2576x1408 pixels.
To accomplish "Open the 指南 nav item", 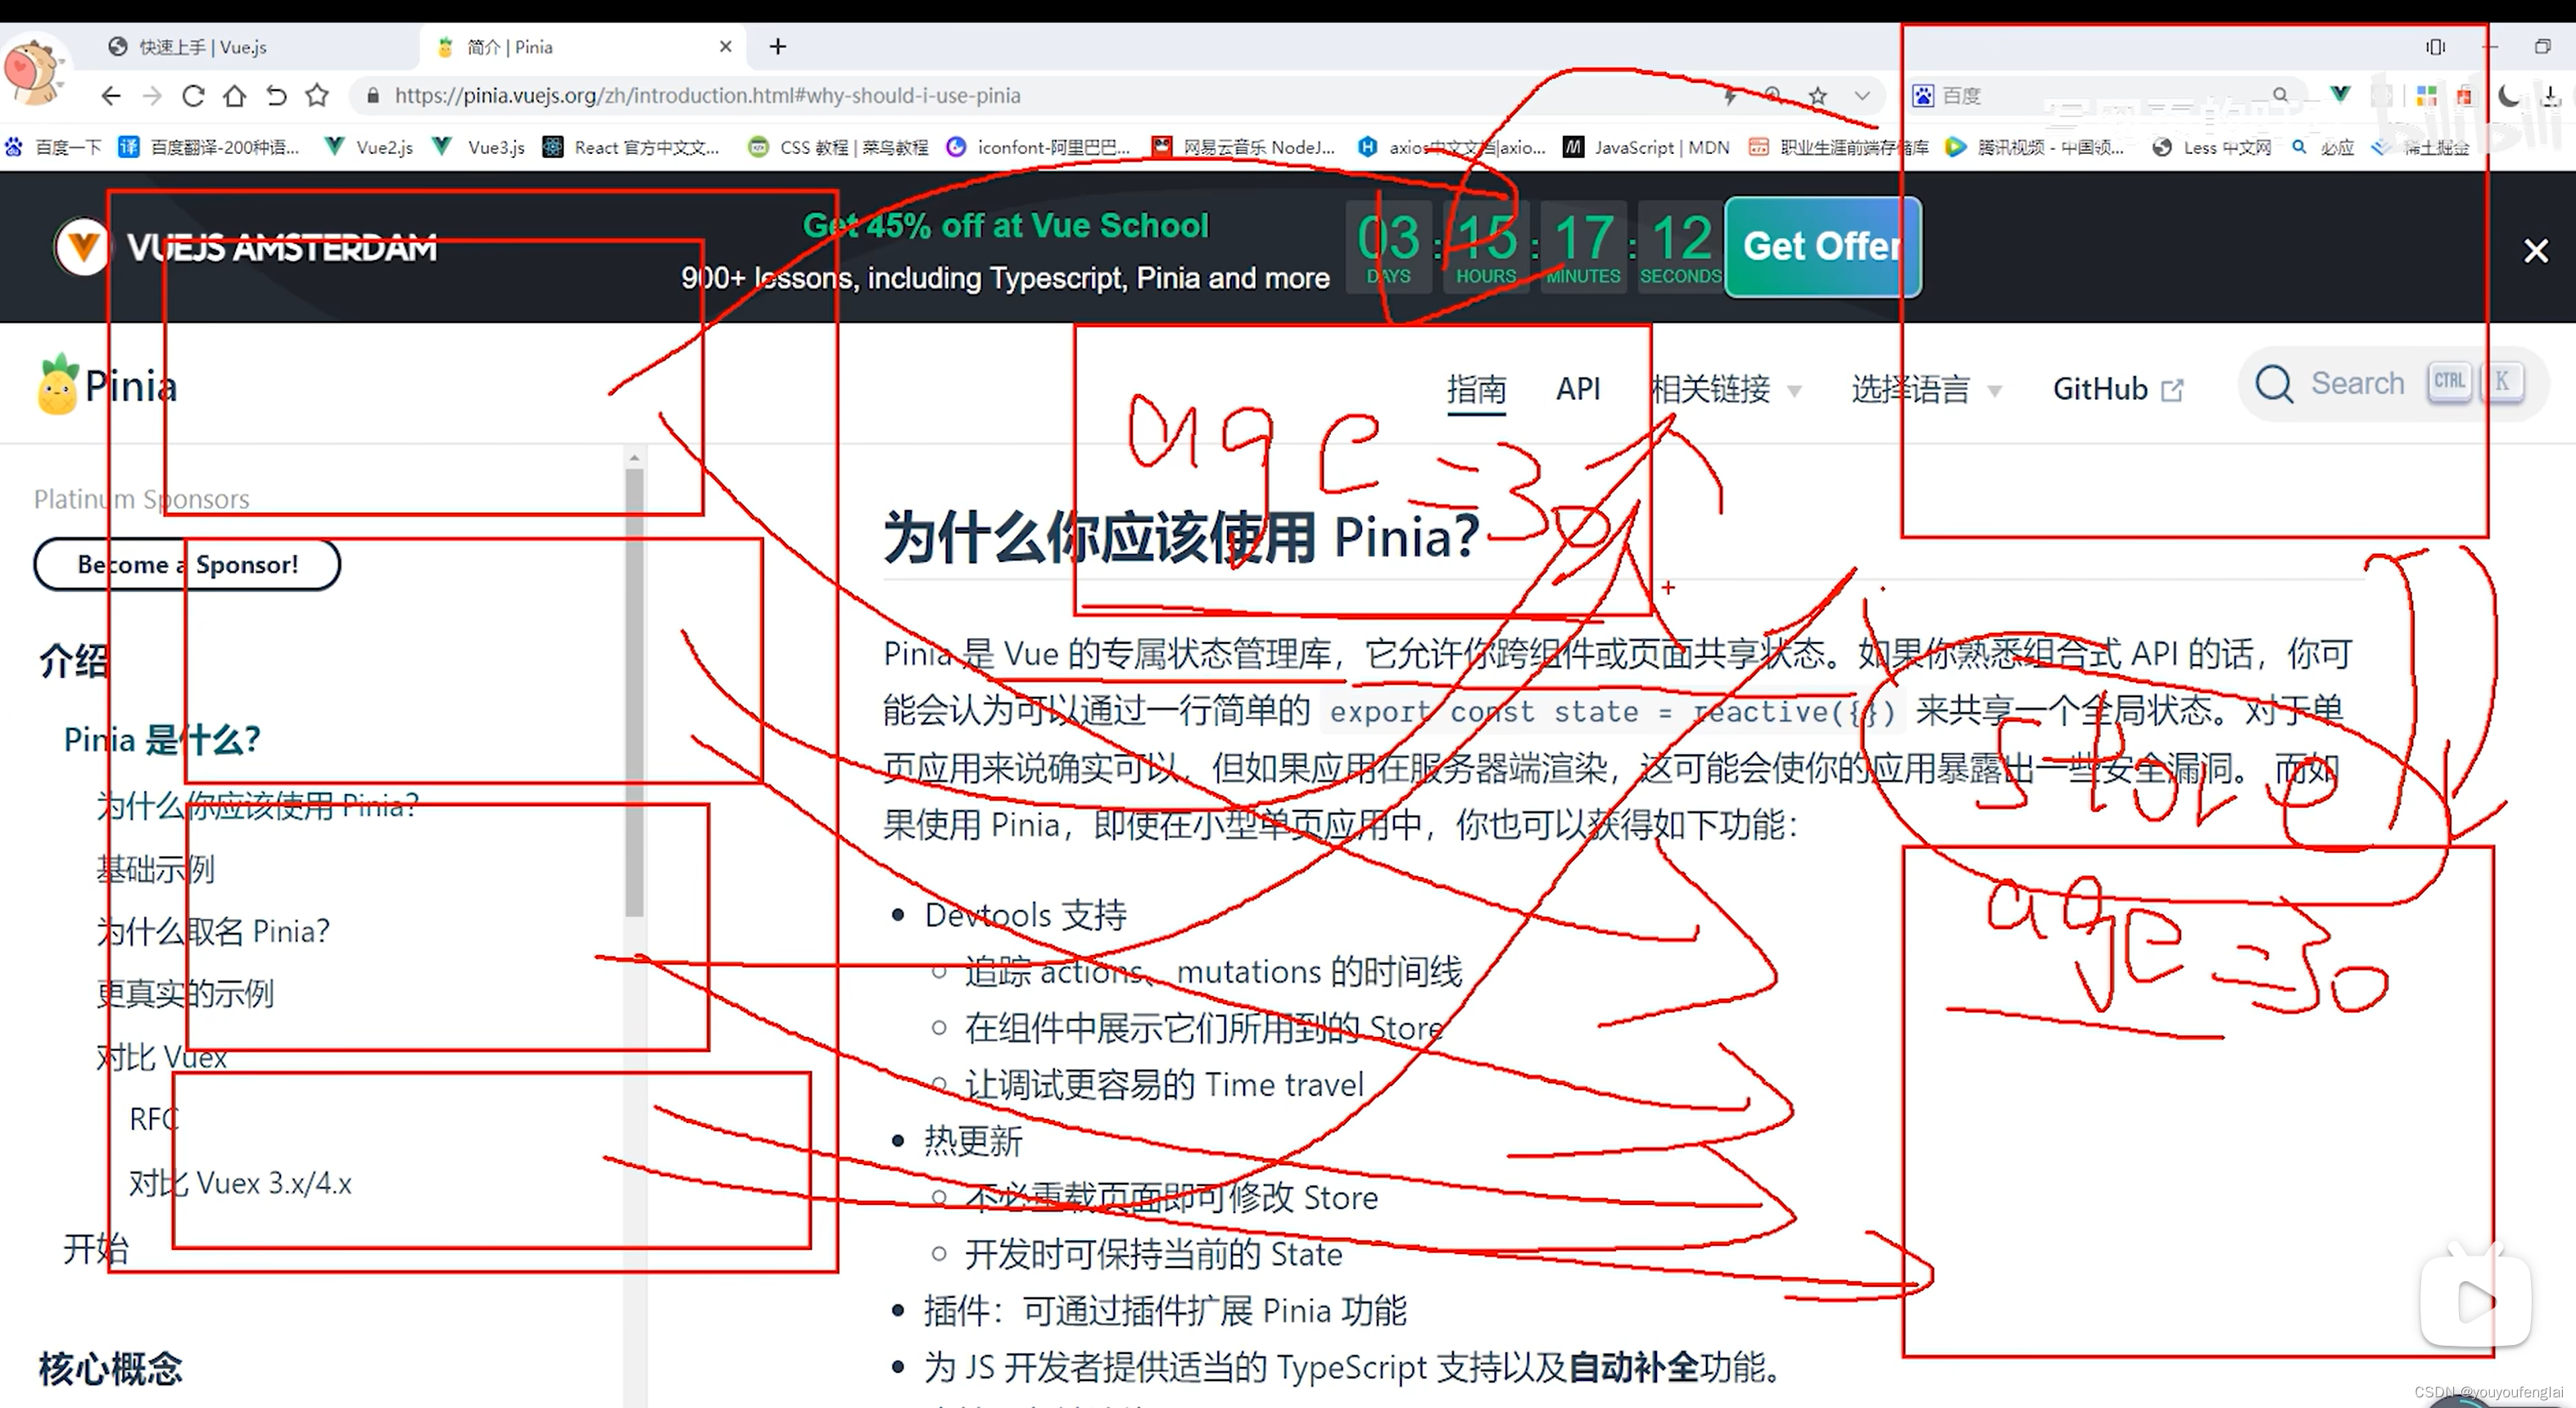I will pyautogui.click(x=1476, y=388).
